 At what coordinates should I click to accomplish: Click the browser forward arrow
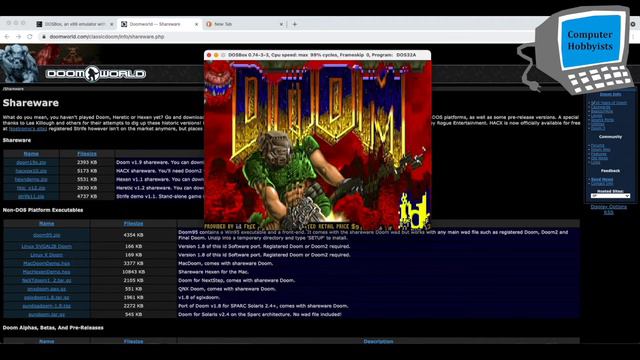tap(18, 36)
